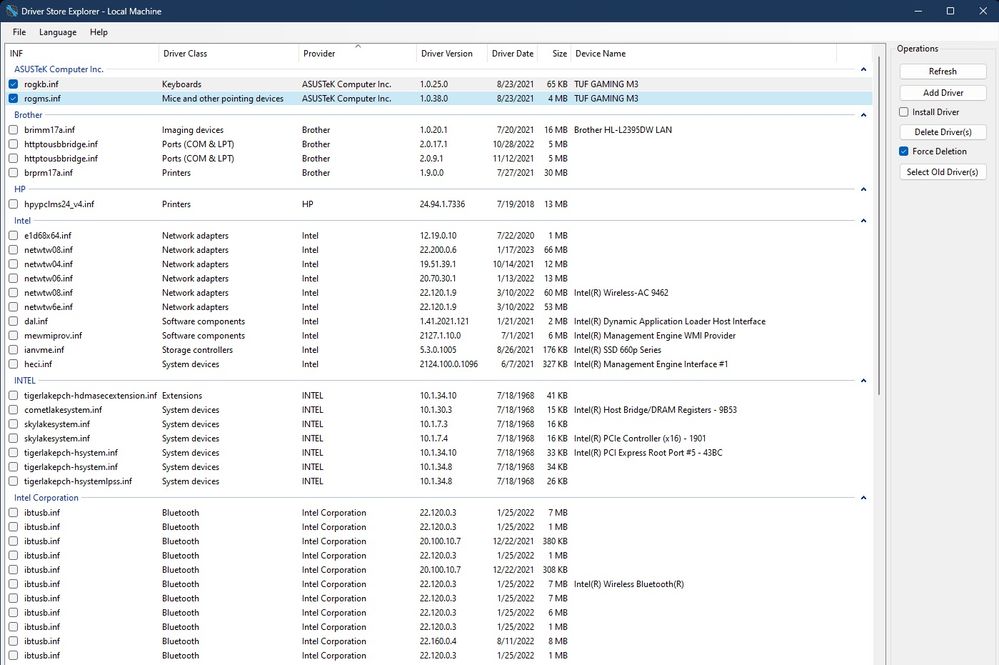
Task: Check the brimm17a.inf driver checkbox
Action: tap(13, 129)
